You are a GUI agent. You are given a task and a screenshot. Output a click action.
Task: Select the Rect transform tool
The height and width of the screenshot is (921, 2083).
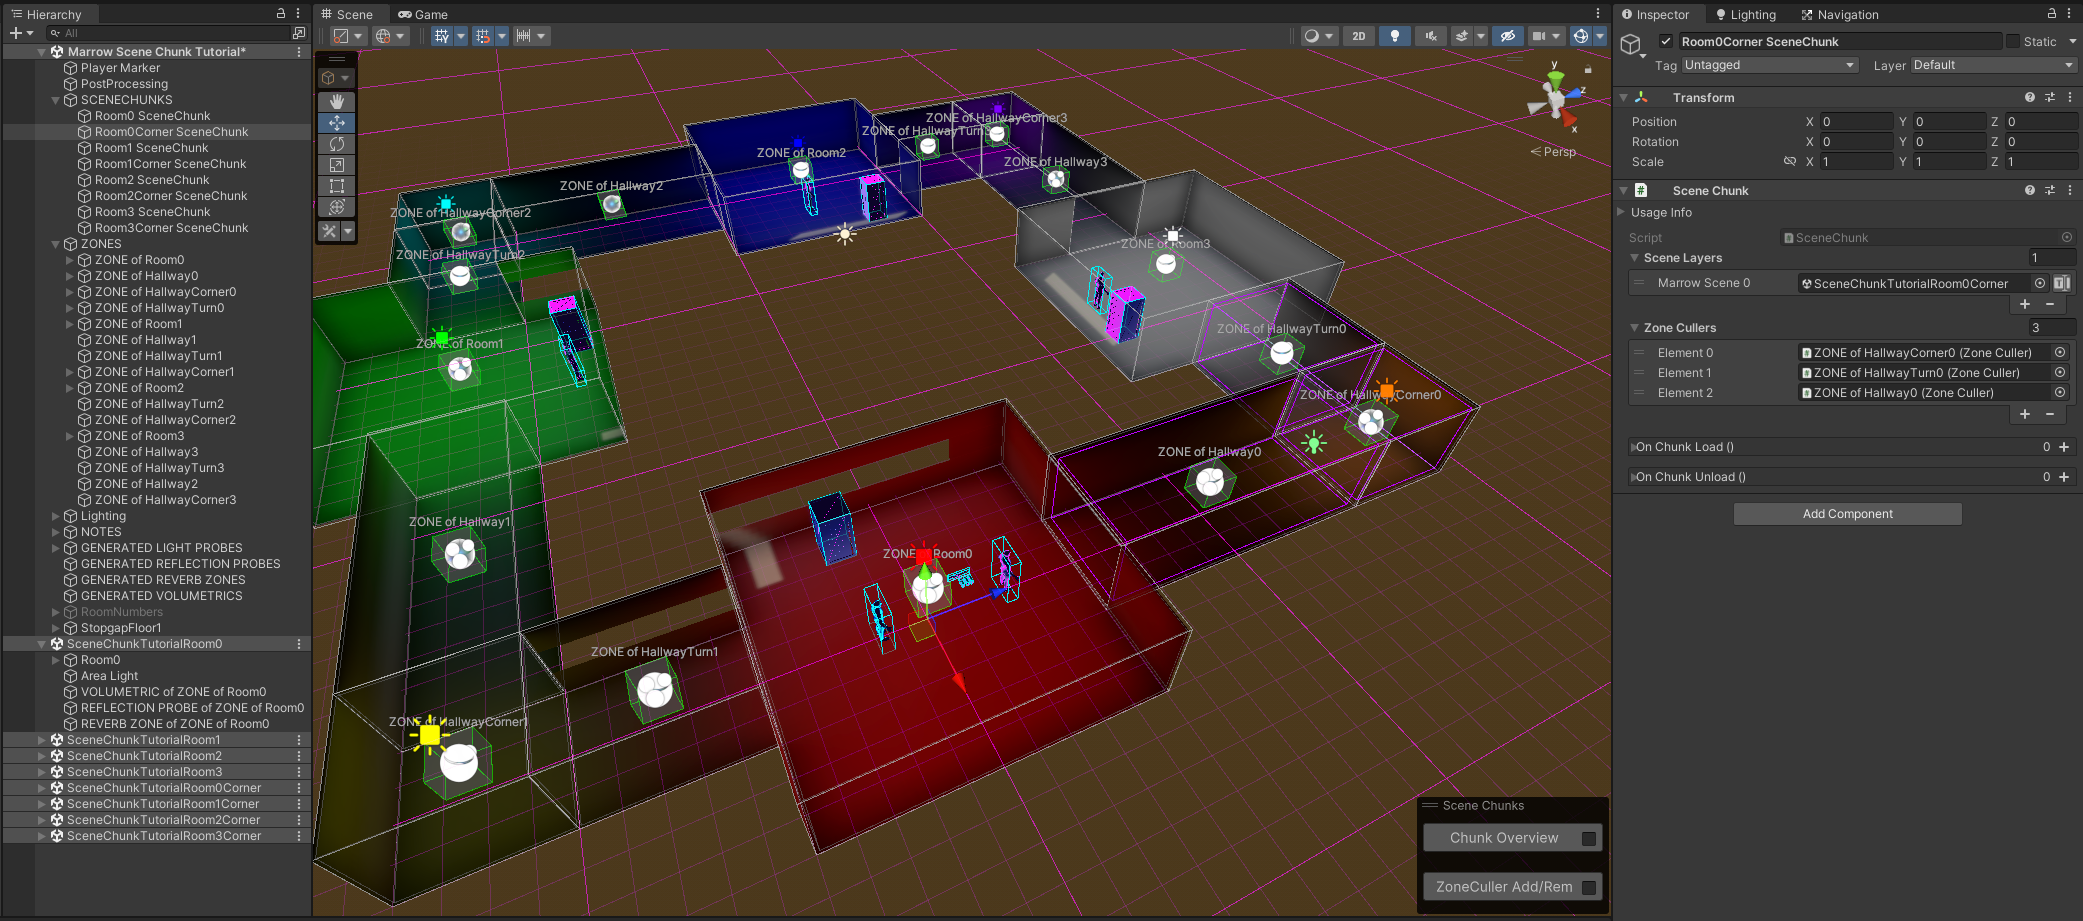point(337,186)
